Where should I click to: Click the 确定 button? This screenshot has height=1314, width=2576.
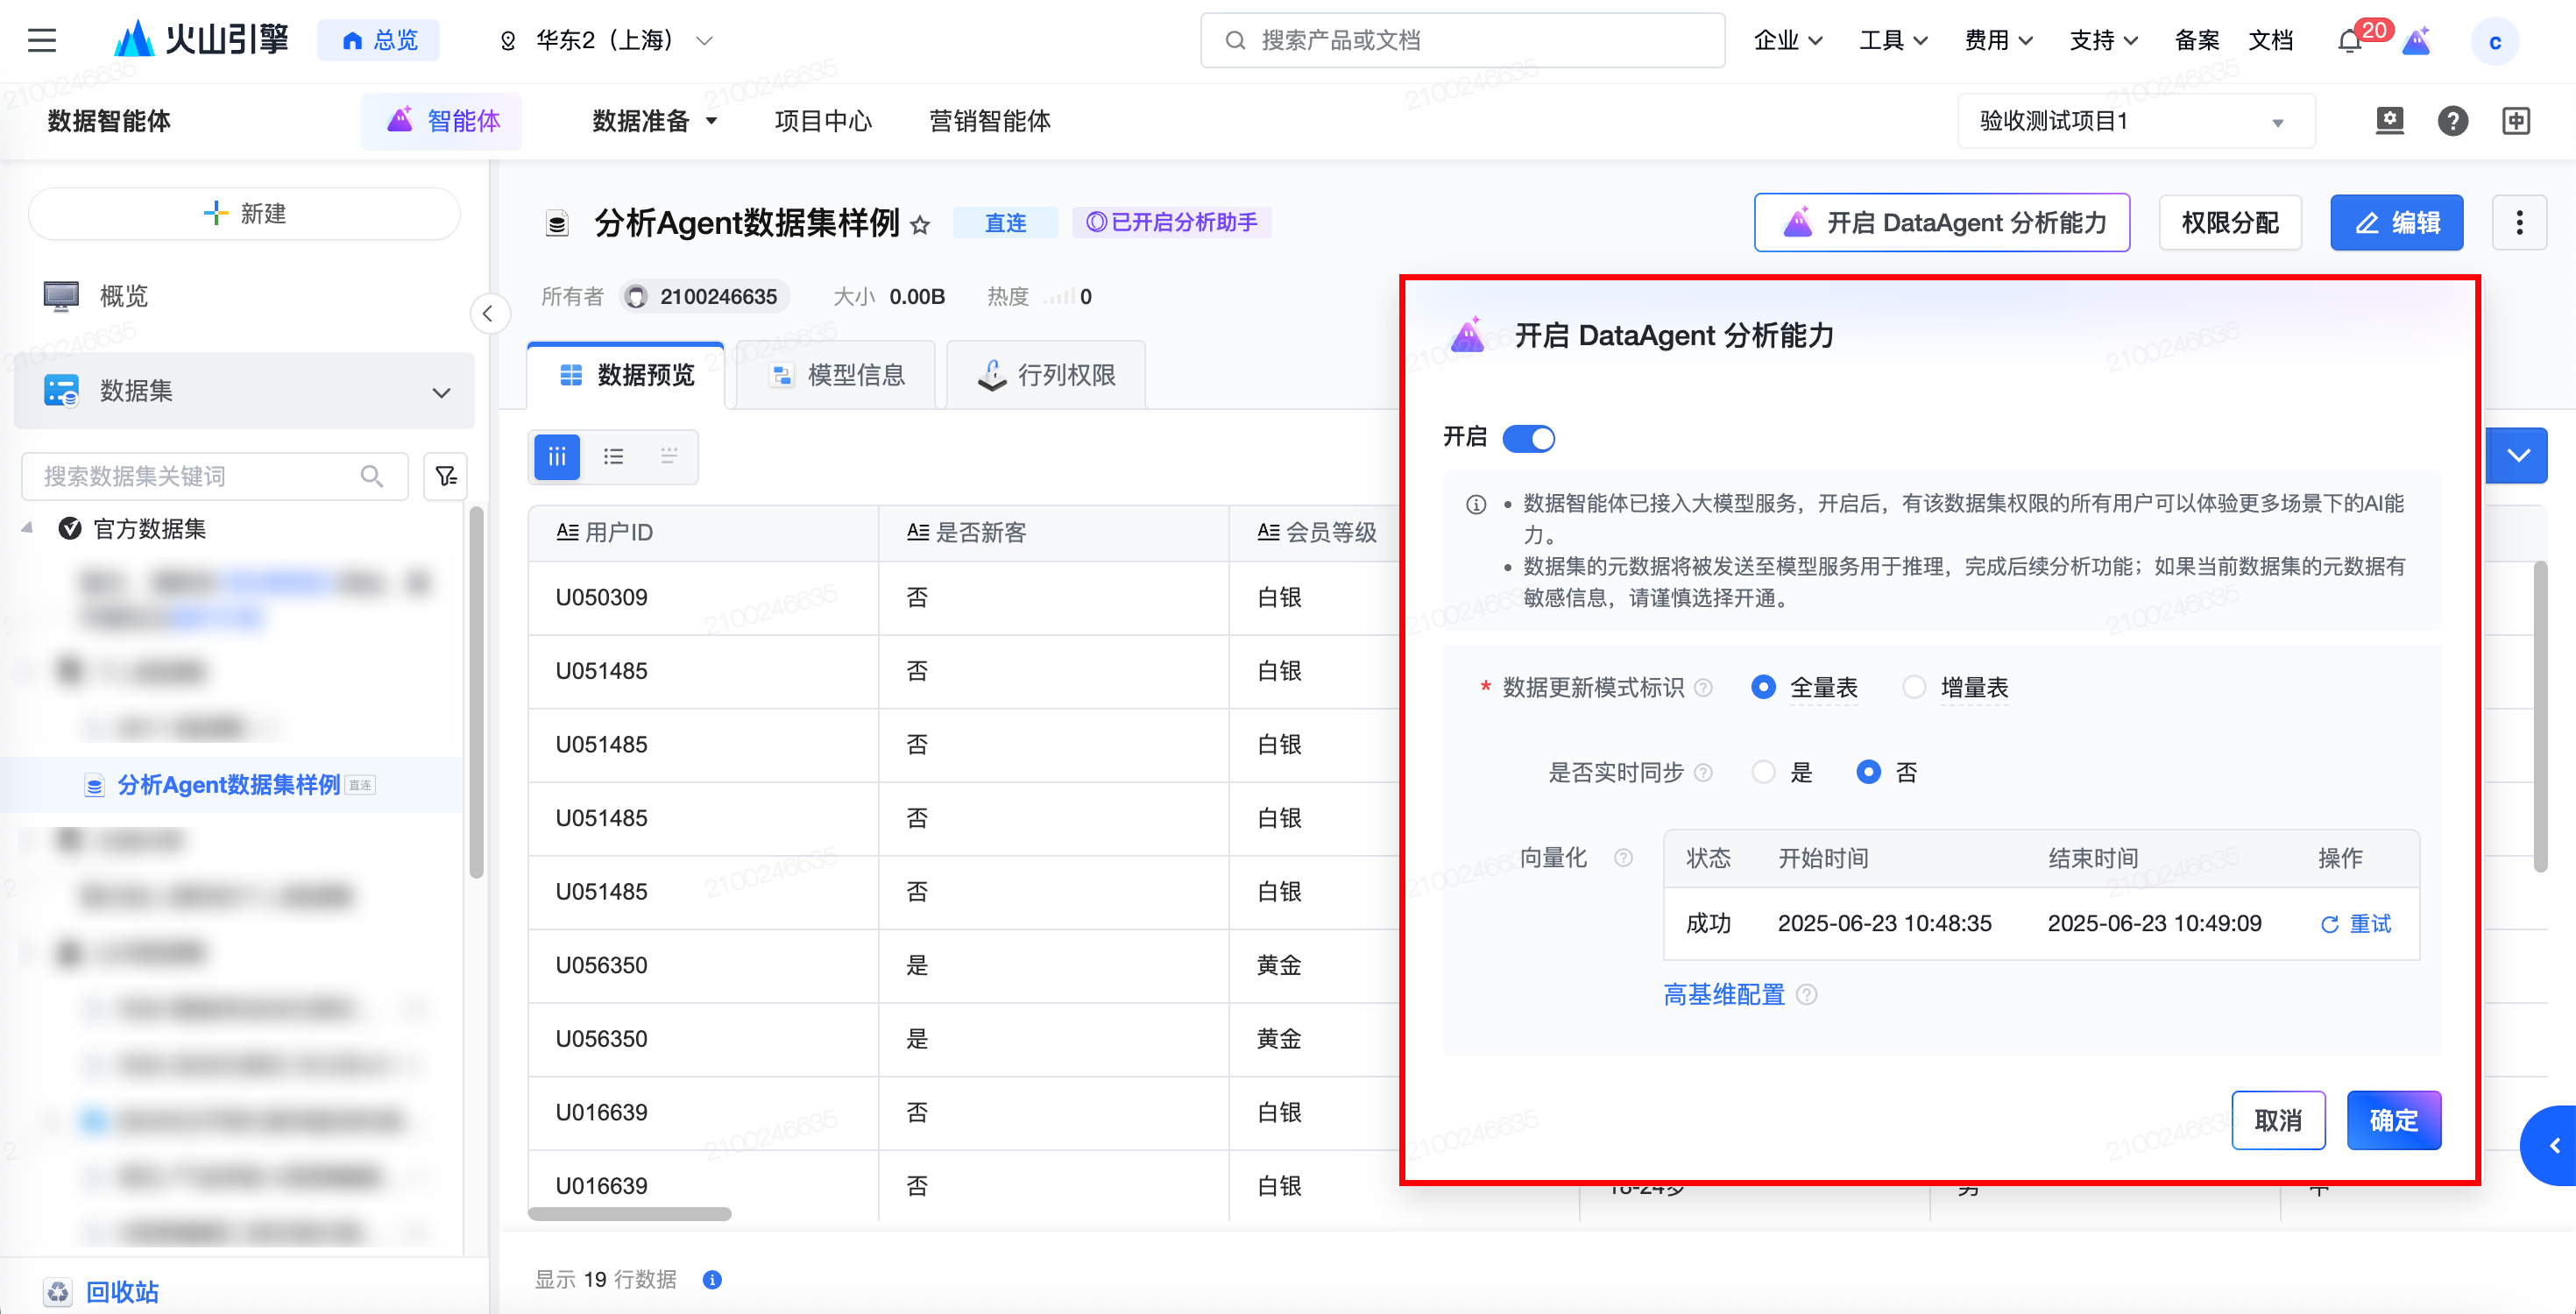2393,1120
